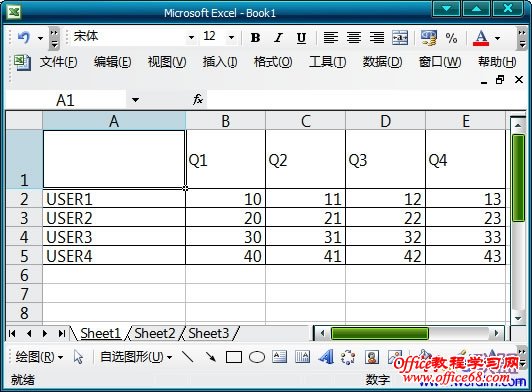Screen dimensions: 532x392
Task: Open the Undo history dropdown arrow
Action: click(x=40, y=38)
